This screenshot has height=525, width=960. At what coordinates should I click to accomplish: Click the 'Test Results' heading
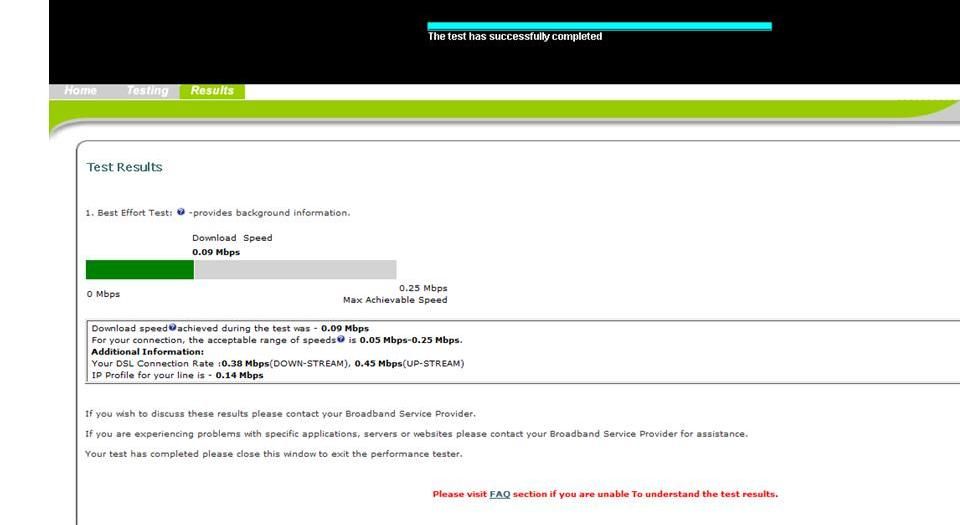pos(124,167)
